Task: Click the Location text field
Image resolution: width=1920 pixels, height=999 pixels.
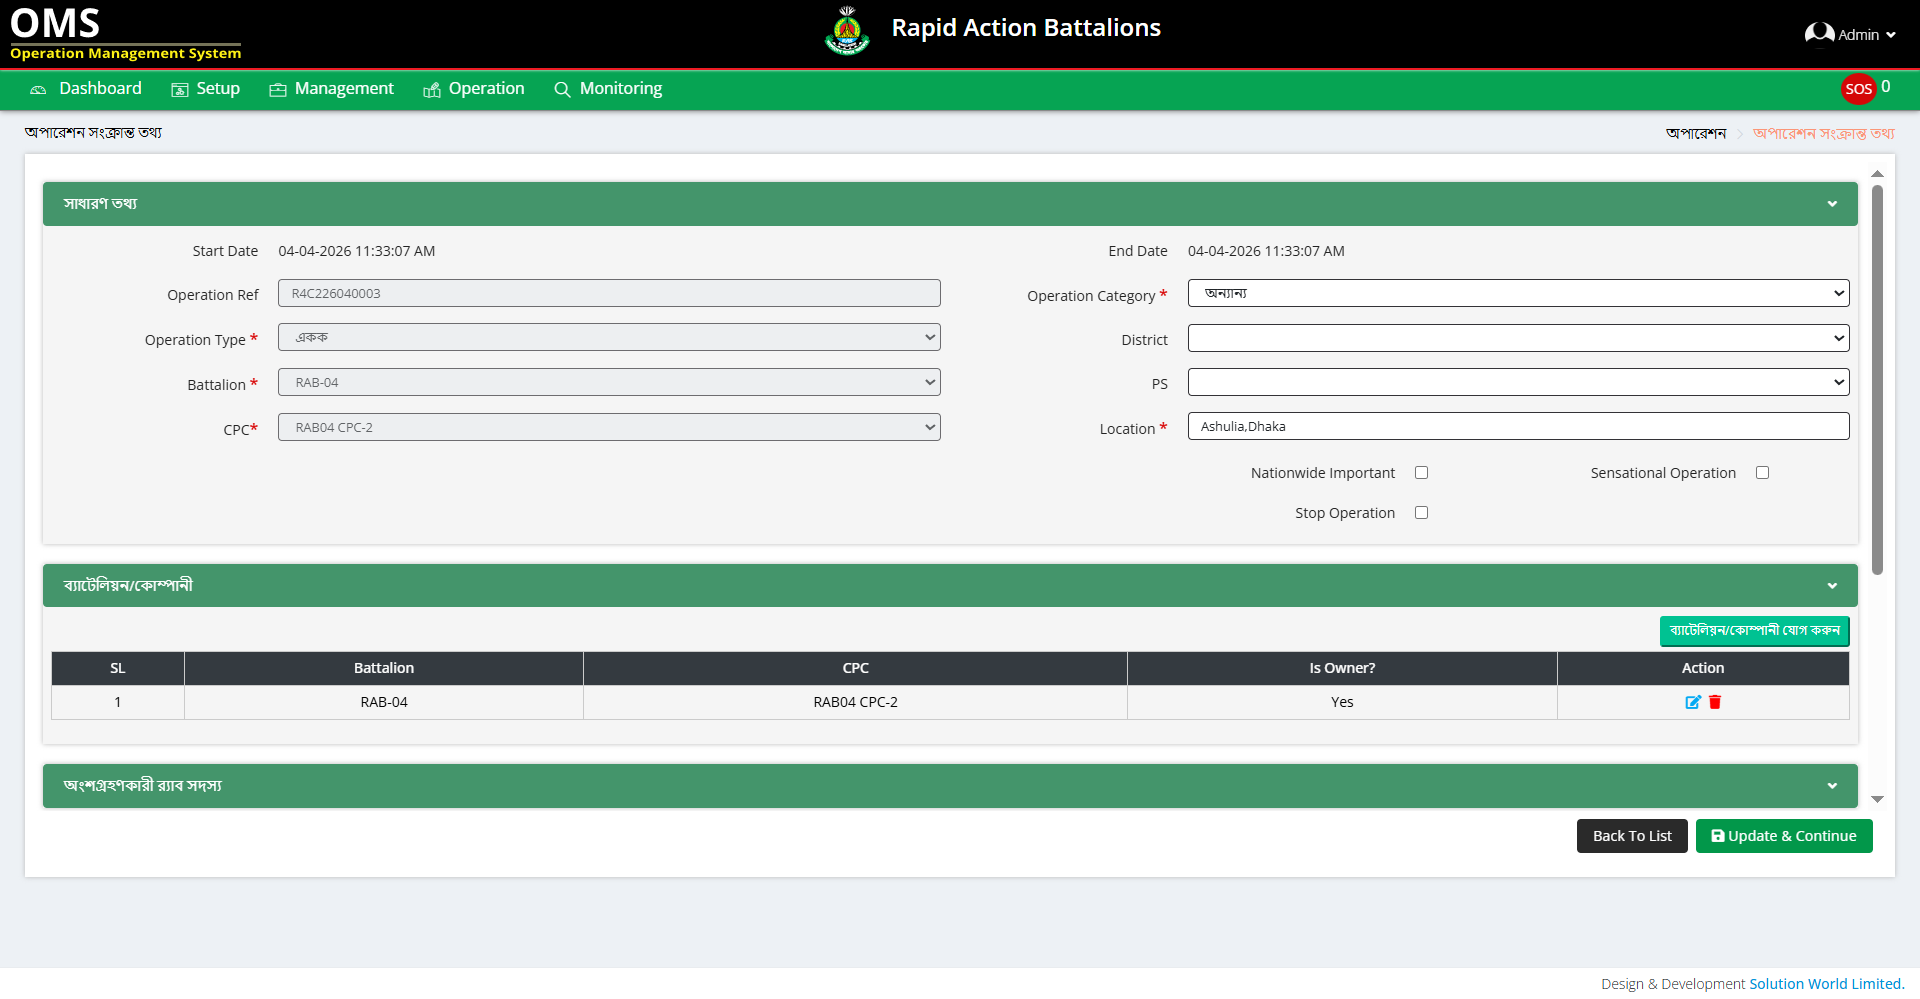Action: (1517, 427)
